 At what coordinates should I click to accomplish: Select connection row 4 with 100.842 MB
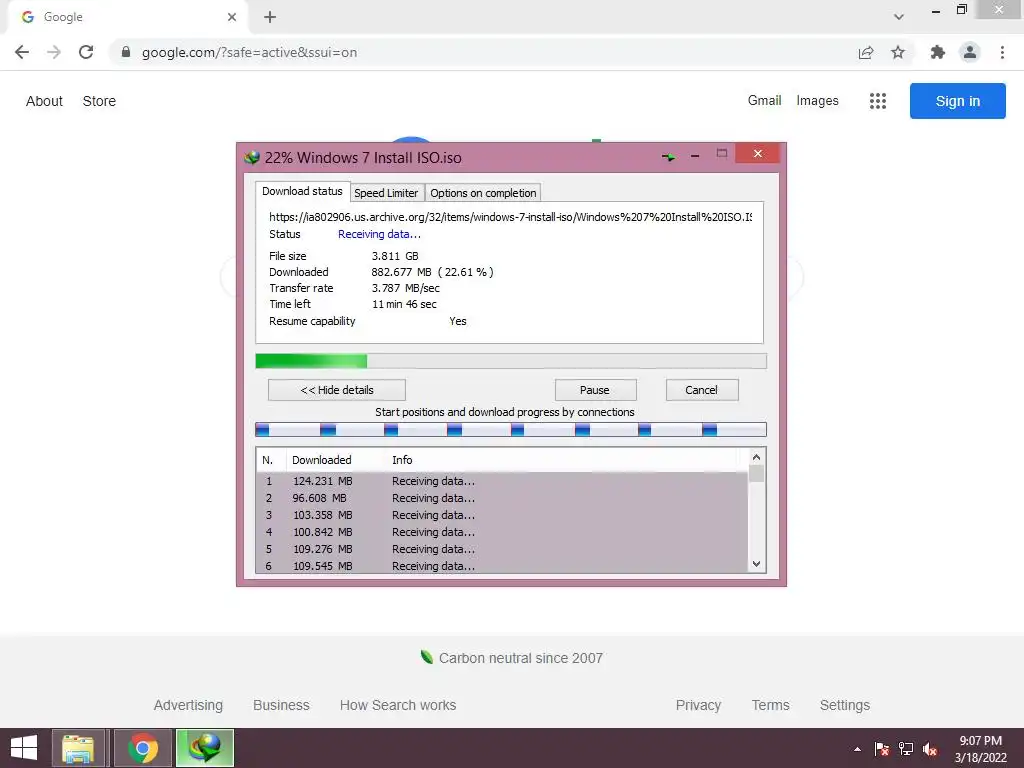click(x=502, y=532)
